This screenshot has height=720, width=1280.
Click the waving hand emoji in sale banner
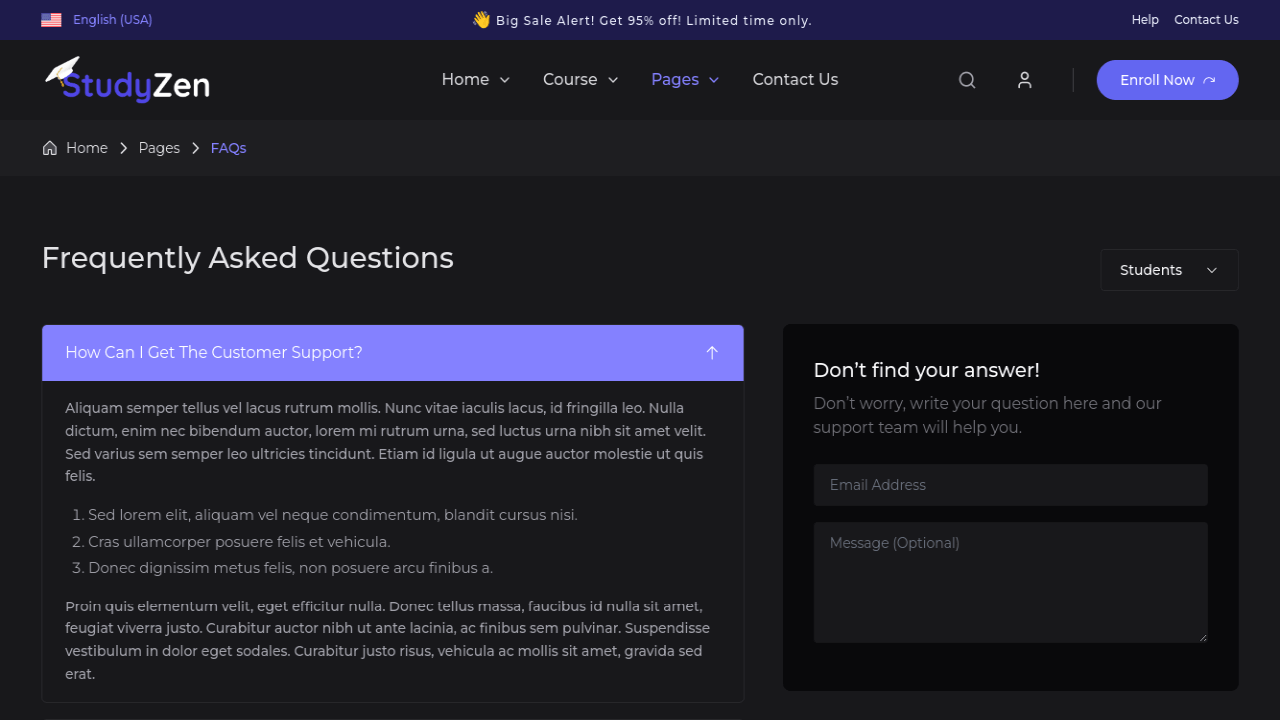pos(481,20)
